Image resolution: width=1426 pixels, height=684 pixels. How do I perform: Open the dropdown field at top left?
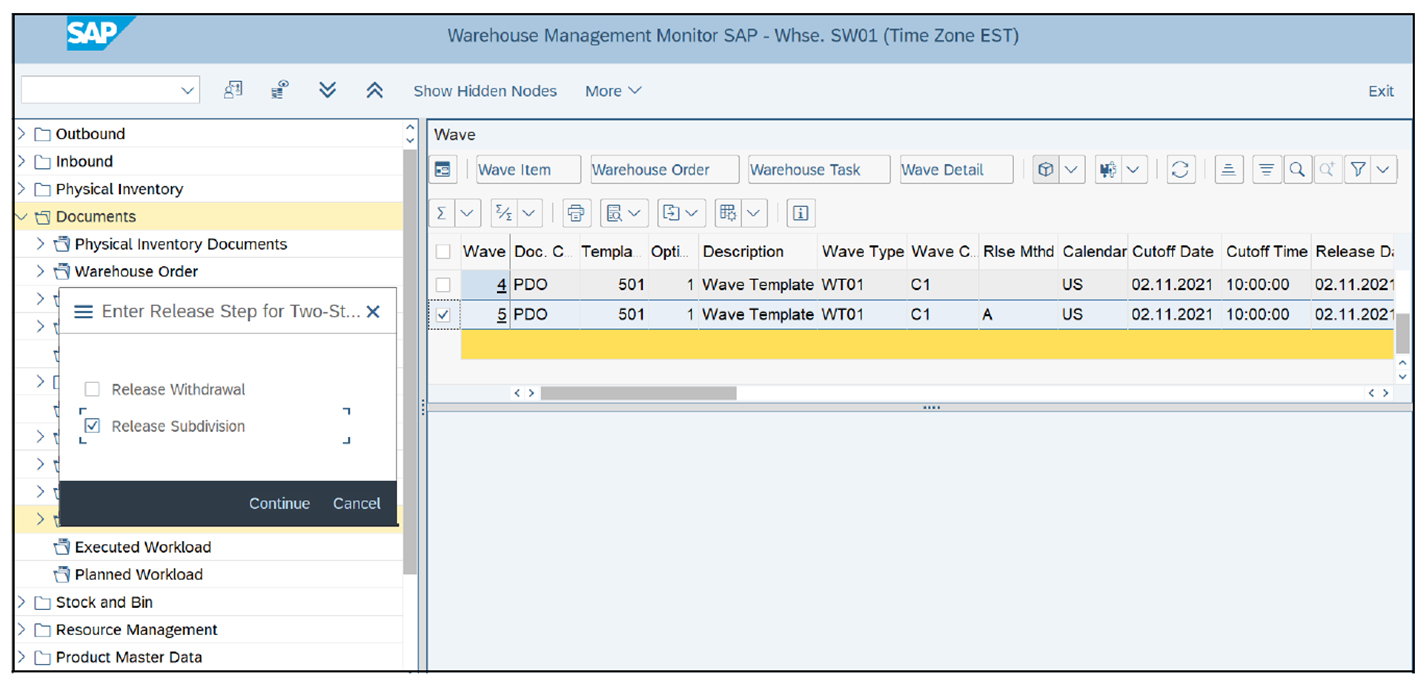[109, 89]
